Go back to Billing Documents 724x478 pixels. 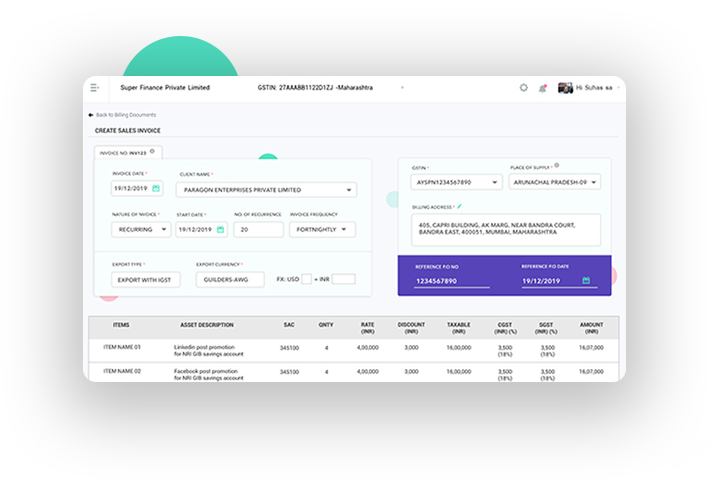tap(122, 115)
